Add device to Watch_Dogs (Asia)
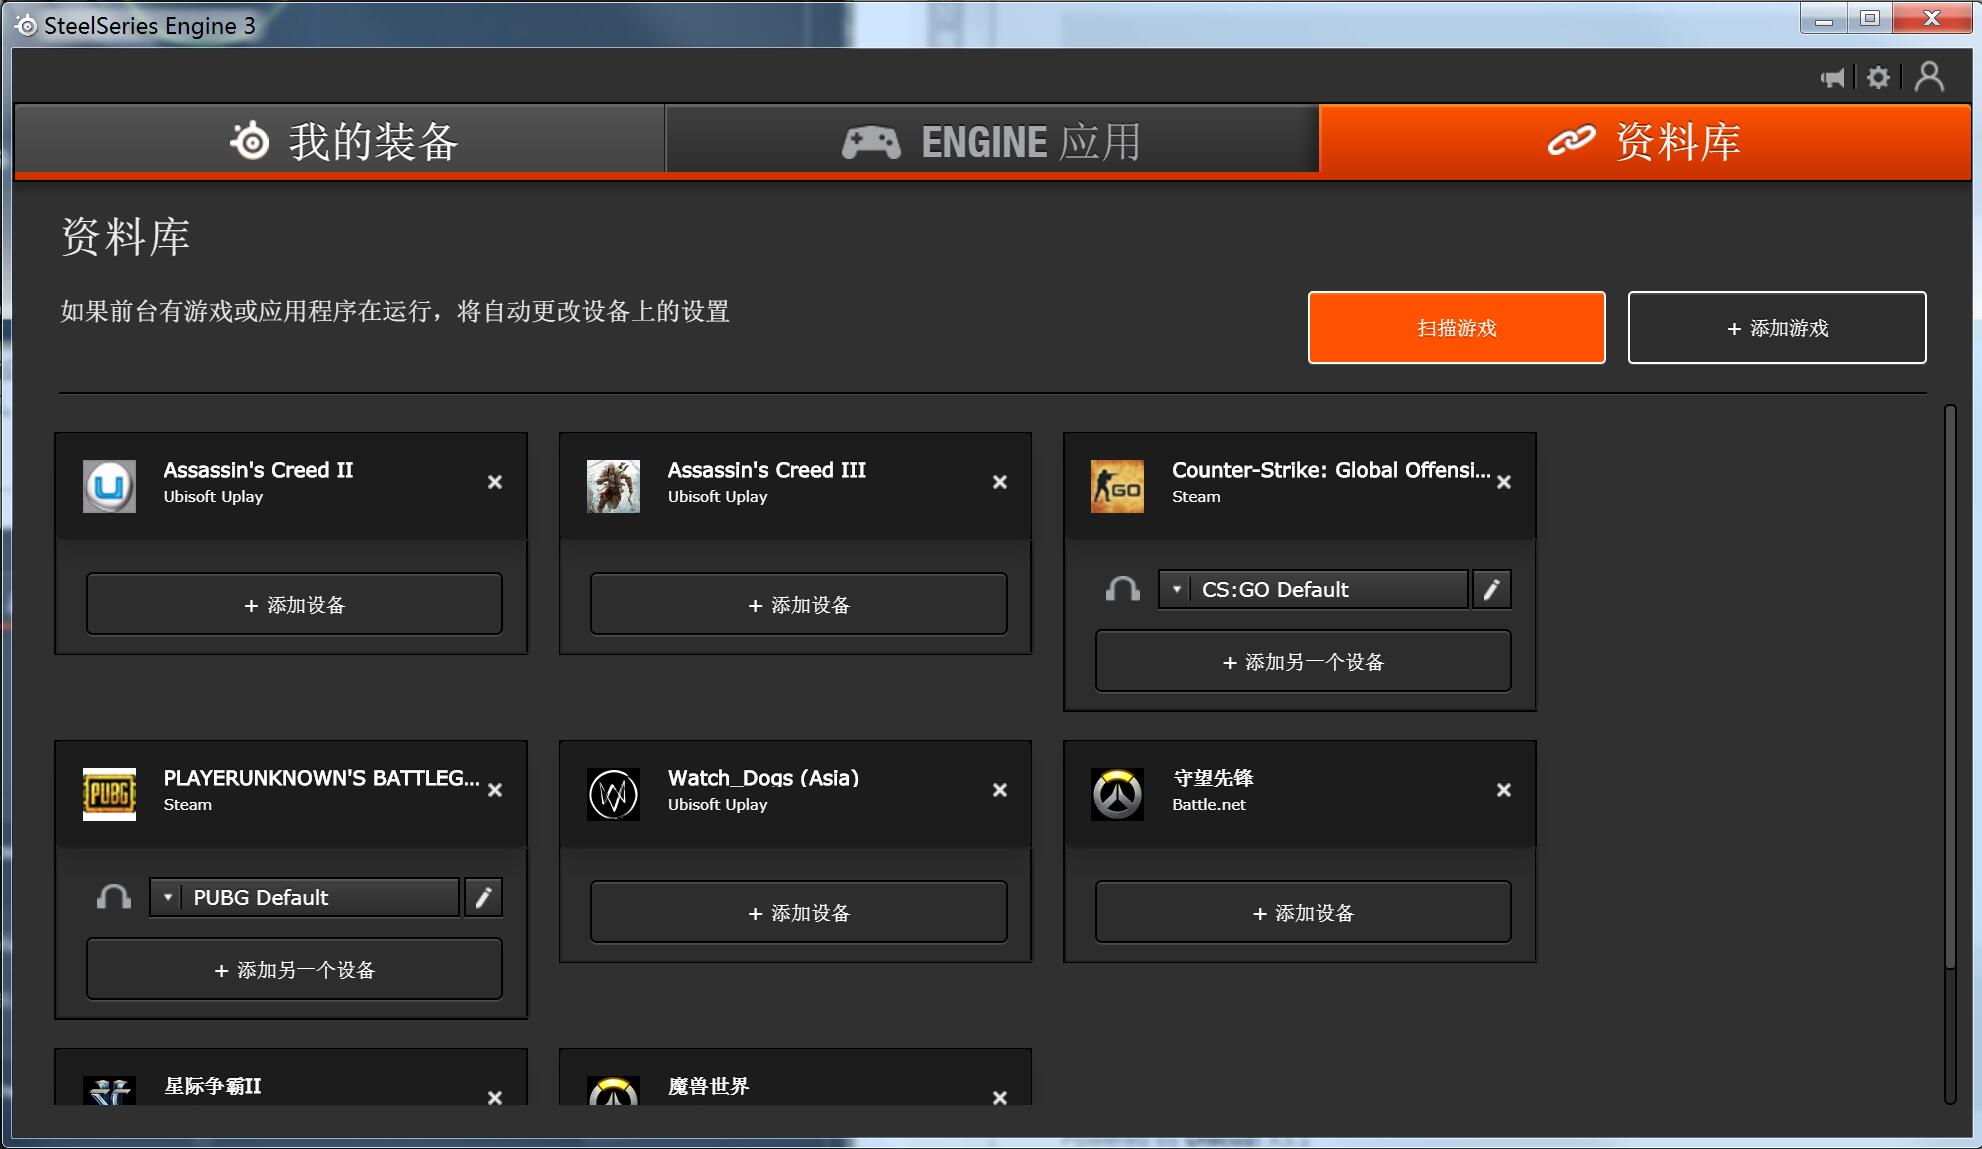 pyautogui.click(x=798, y=912)
